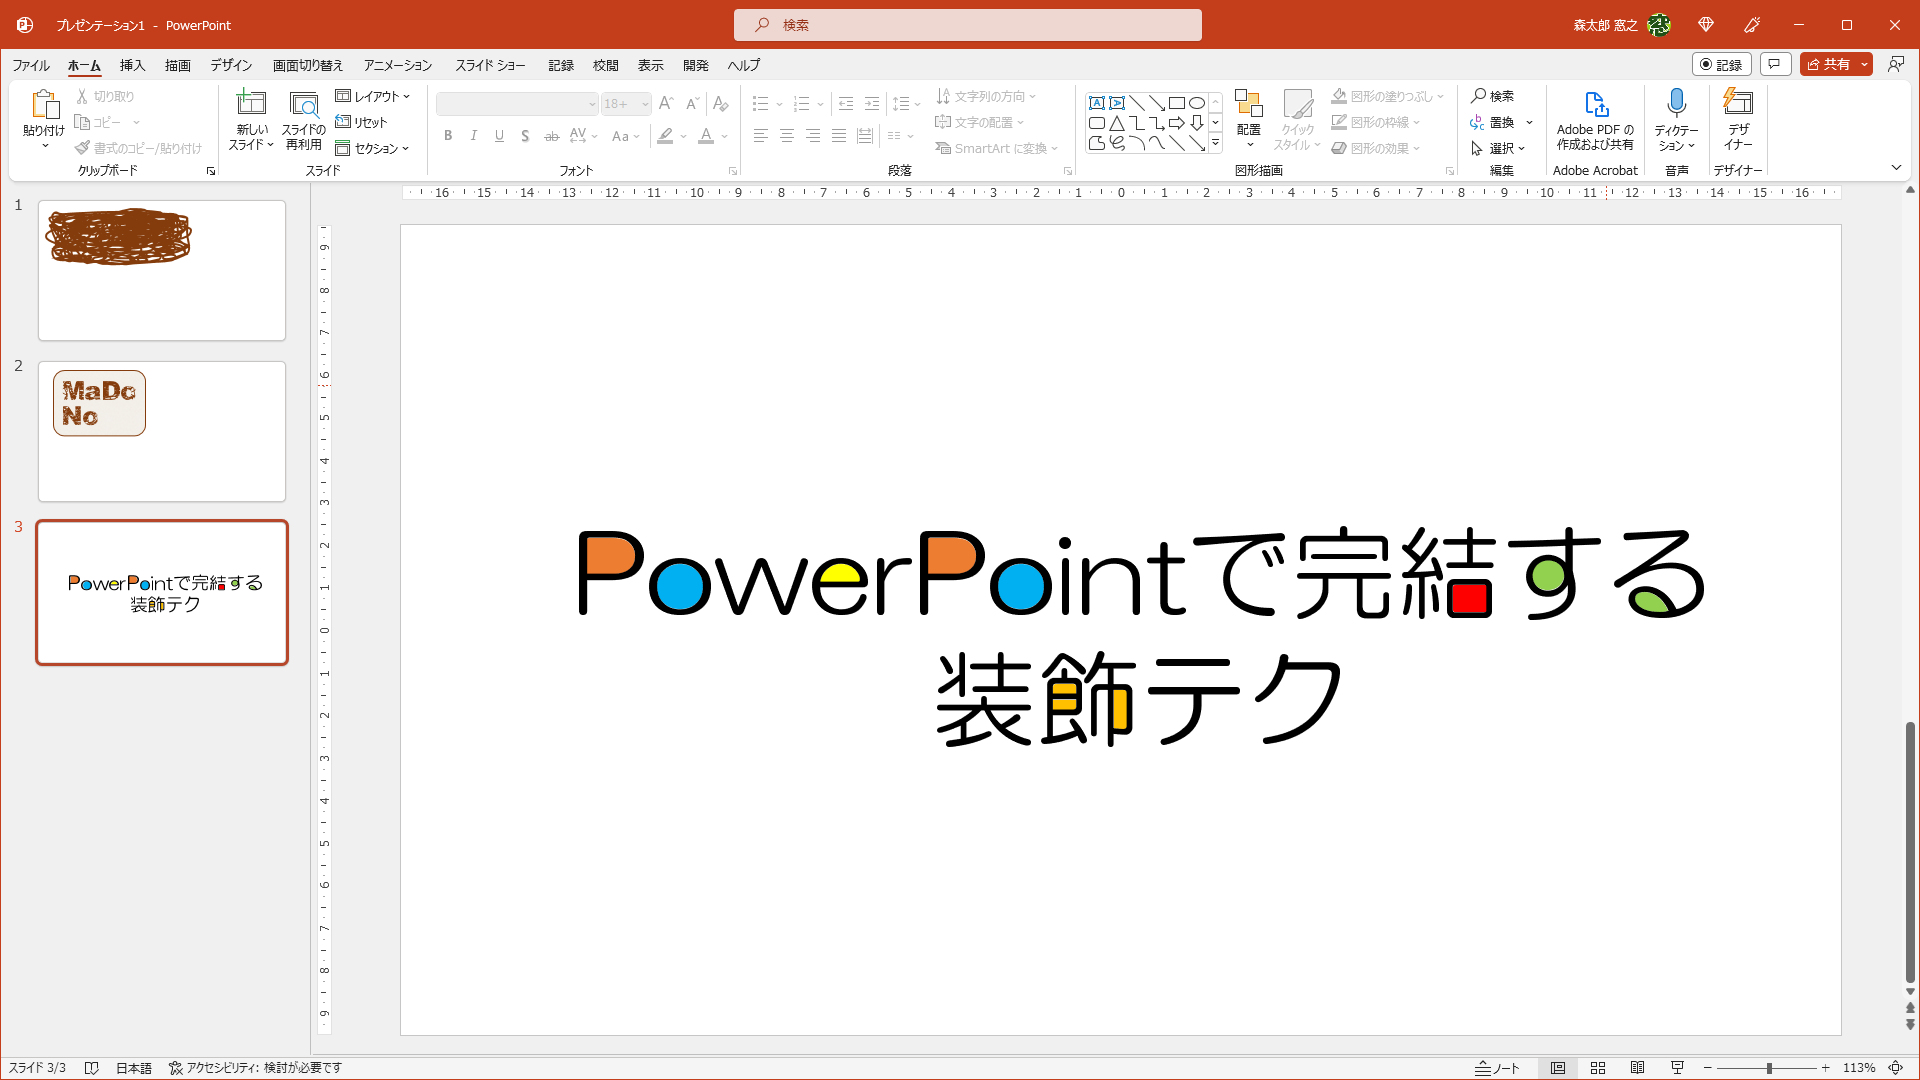Toggle bold formatting

(447, 136)
